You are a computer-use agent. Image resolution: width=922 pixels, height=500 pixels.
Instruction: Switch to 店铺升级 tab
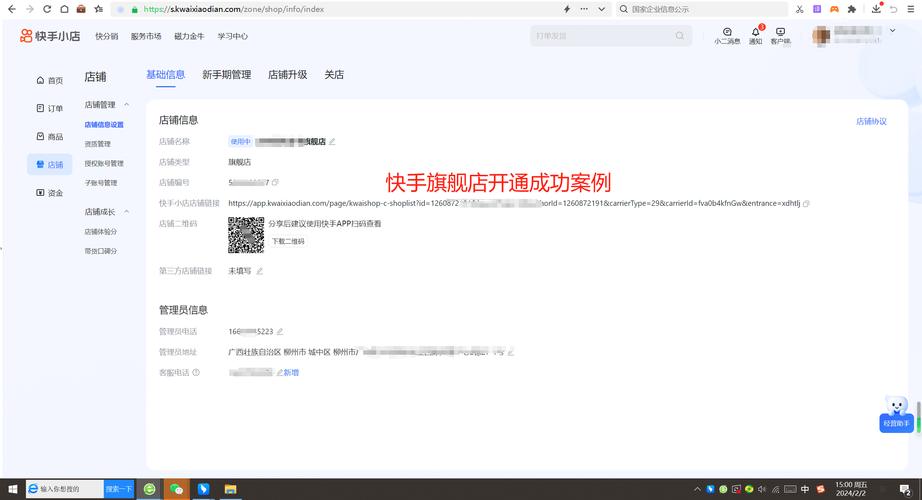288,75
